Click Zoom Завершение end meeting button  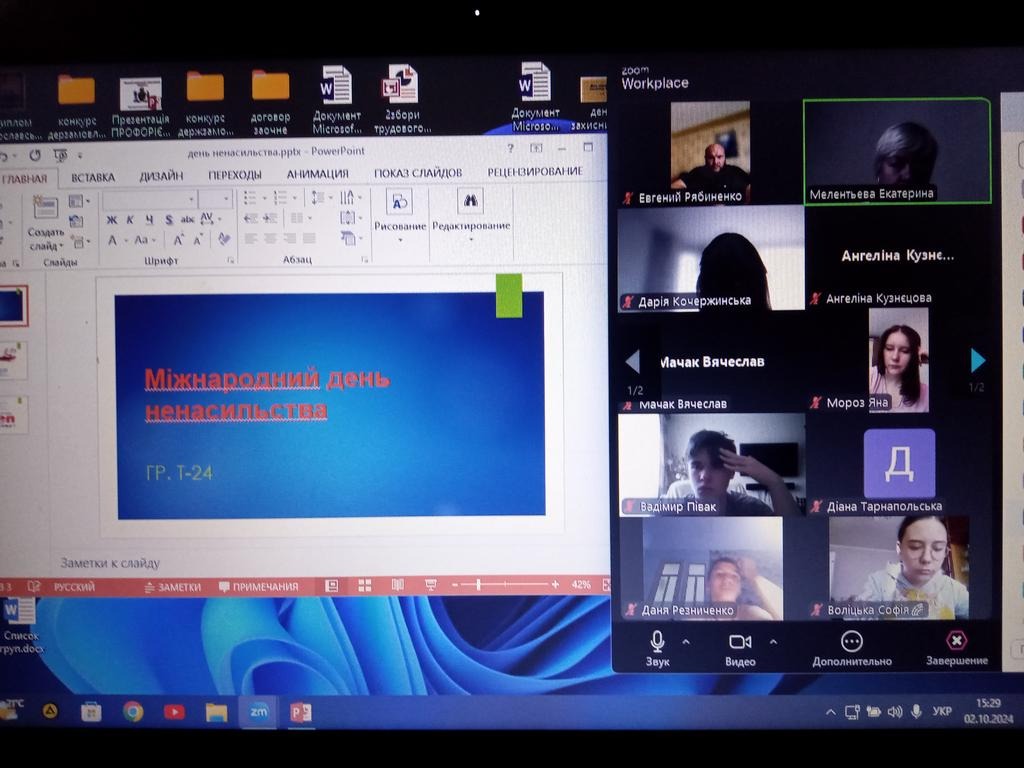click(957, 648)
